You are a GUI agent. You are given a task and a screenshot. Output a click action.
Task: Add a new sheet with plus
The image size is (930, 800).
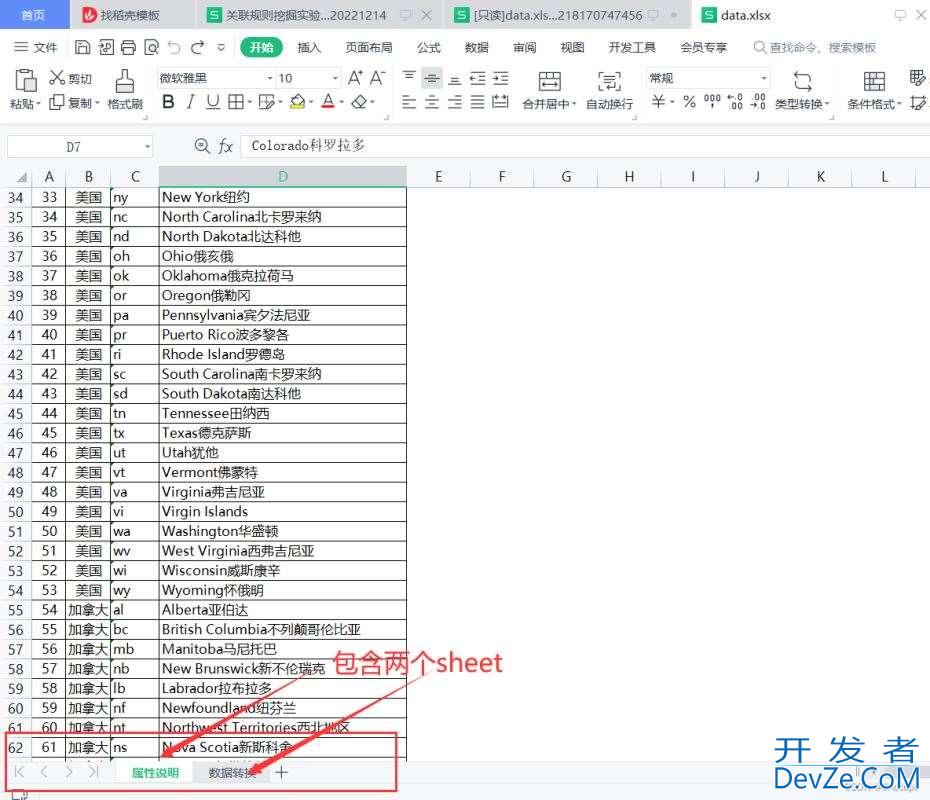pos(282,772)
